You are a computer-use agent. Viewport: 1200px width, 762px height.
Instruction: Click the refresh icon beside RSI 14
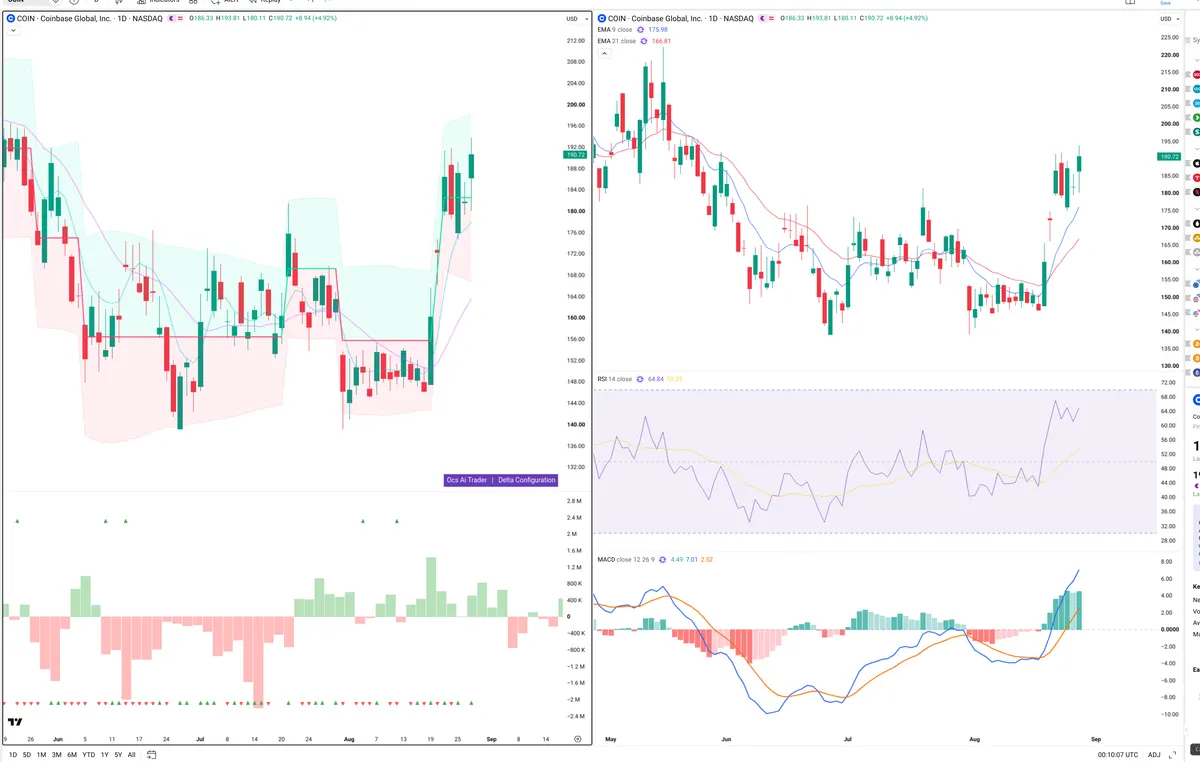point(641,379)
